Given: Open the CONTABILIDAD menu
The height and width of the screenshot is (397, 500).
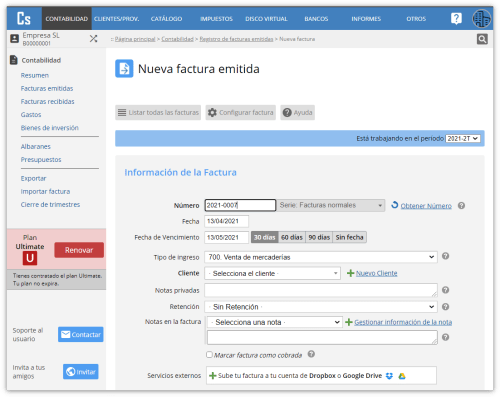Looking at the screenshot, I should (67, 19).
